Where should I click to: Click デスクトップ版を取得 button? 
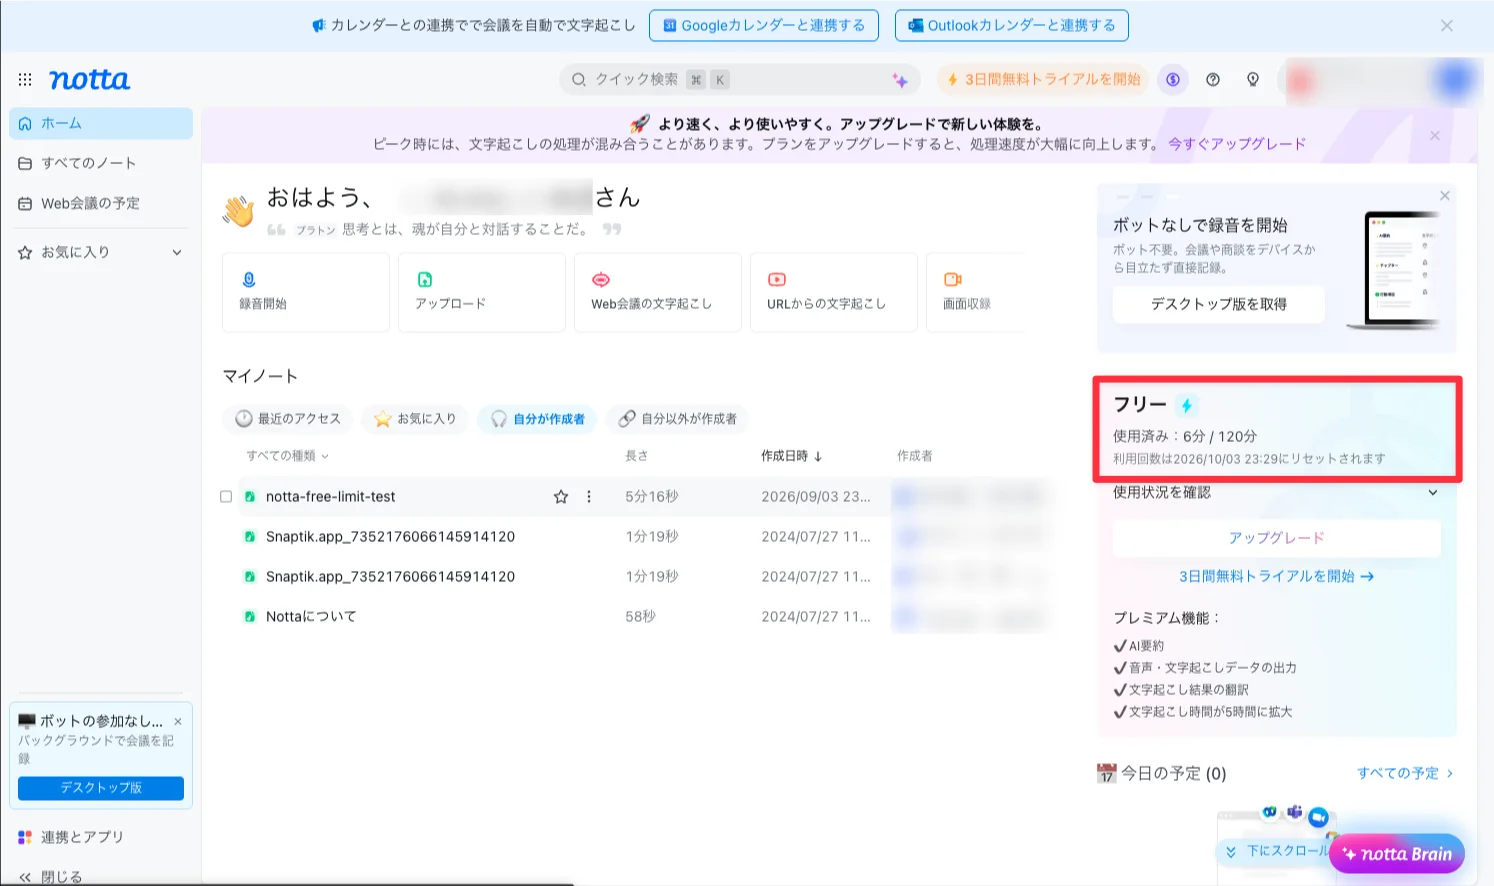pos(1219,304)
